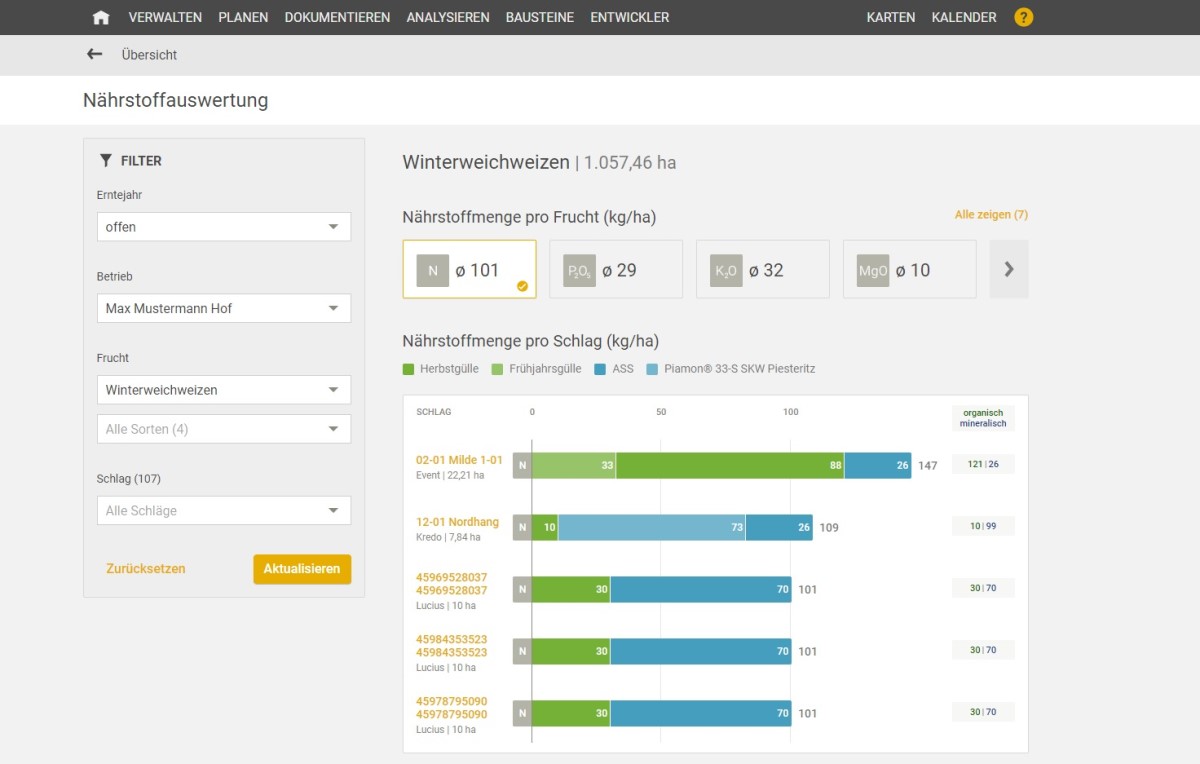The height and width of the screenshot is (764, 1200).
Task: Open the BAUSTEINE menu
Action: pos(540,17)
